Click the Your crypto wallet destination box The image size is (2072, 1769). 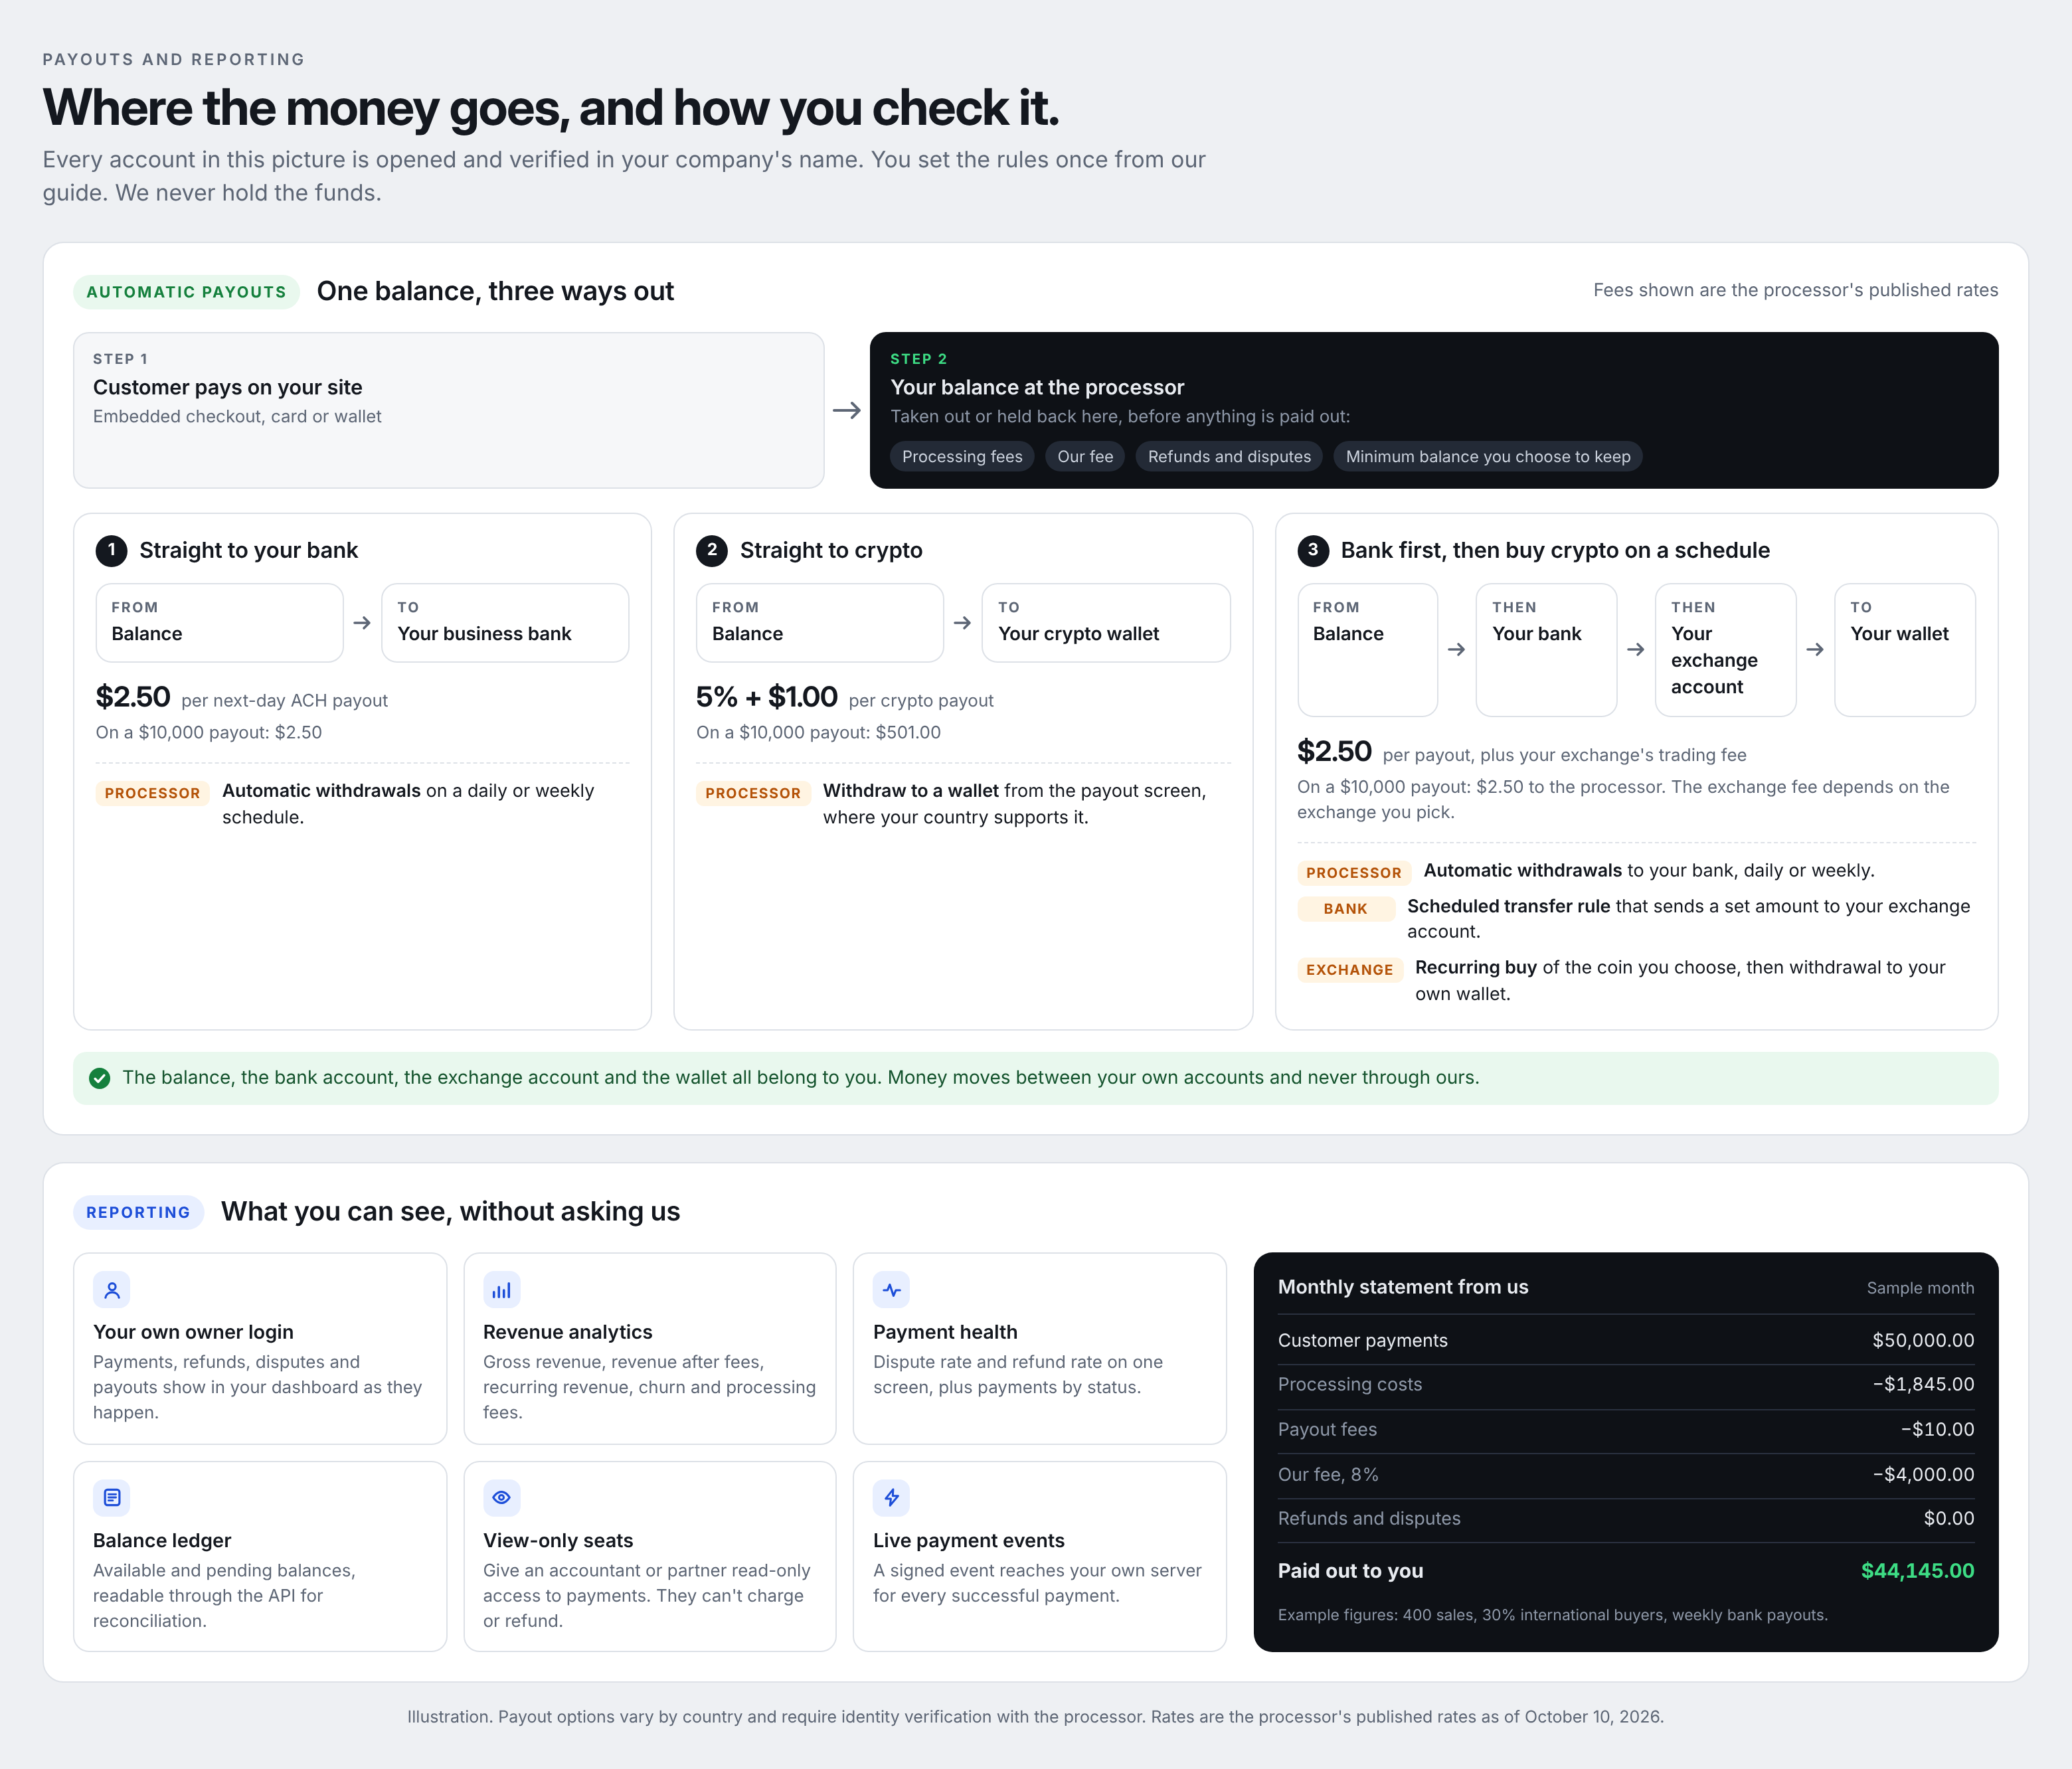[x=1106, y=623]
